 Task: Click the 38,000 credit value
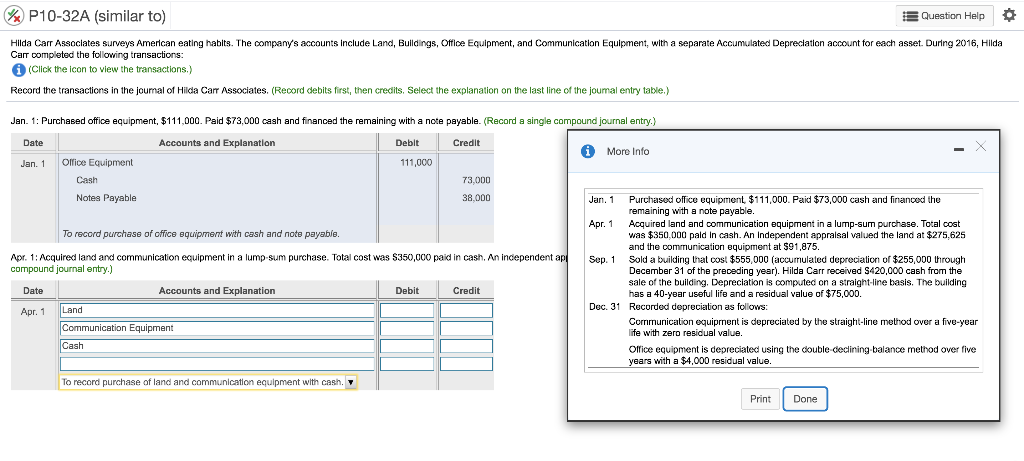[x=476, y=198]
